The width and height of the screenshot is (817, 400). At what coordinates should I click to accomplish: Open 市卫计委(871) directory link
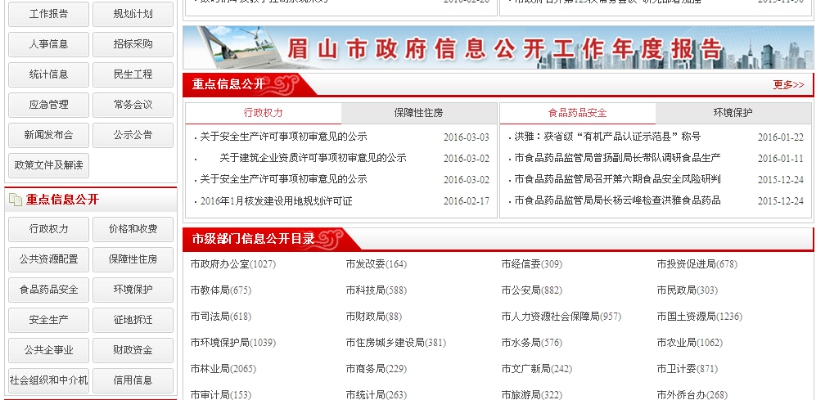[x=687, y=369]
